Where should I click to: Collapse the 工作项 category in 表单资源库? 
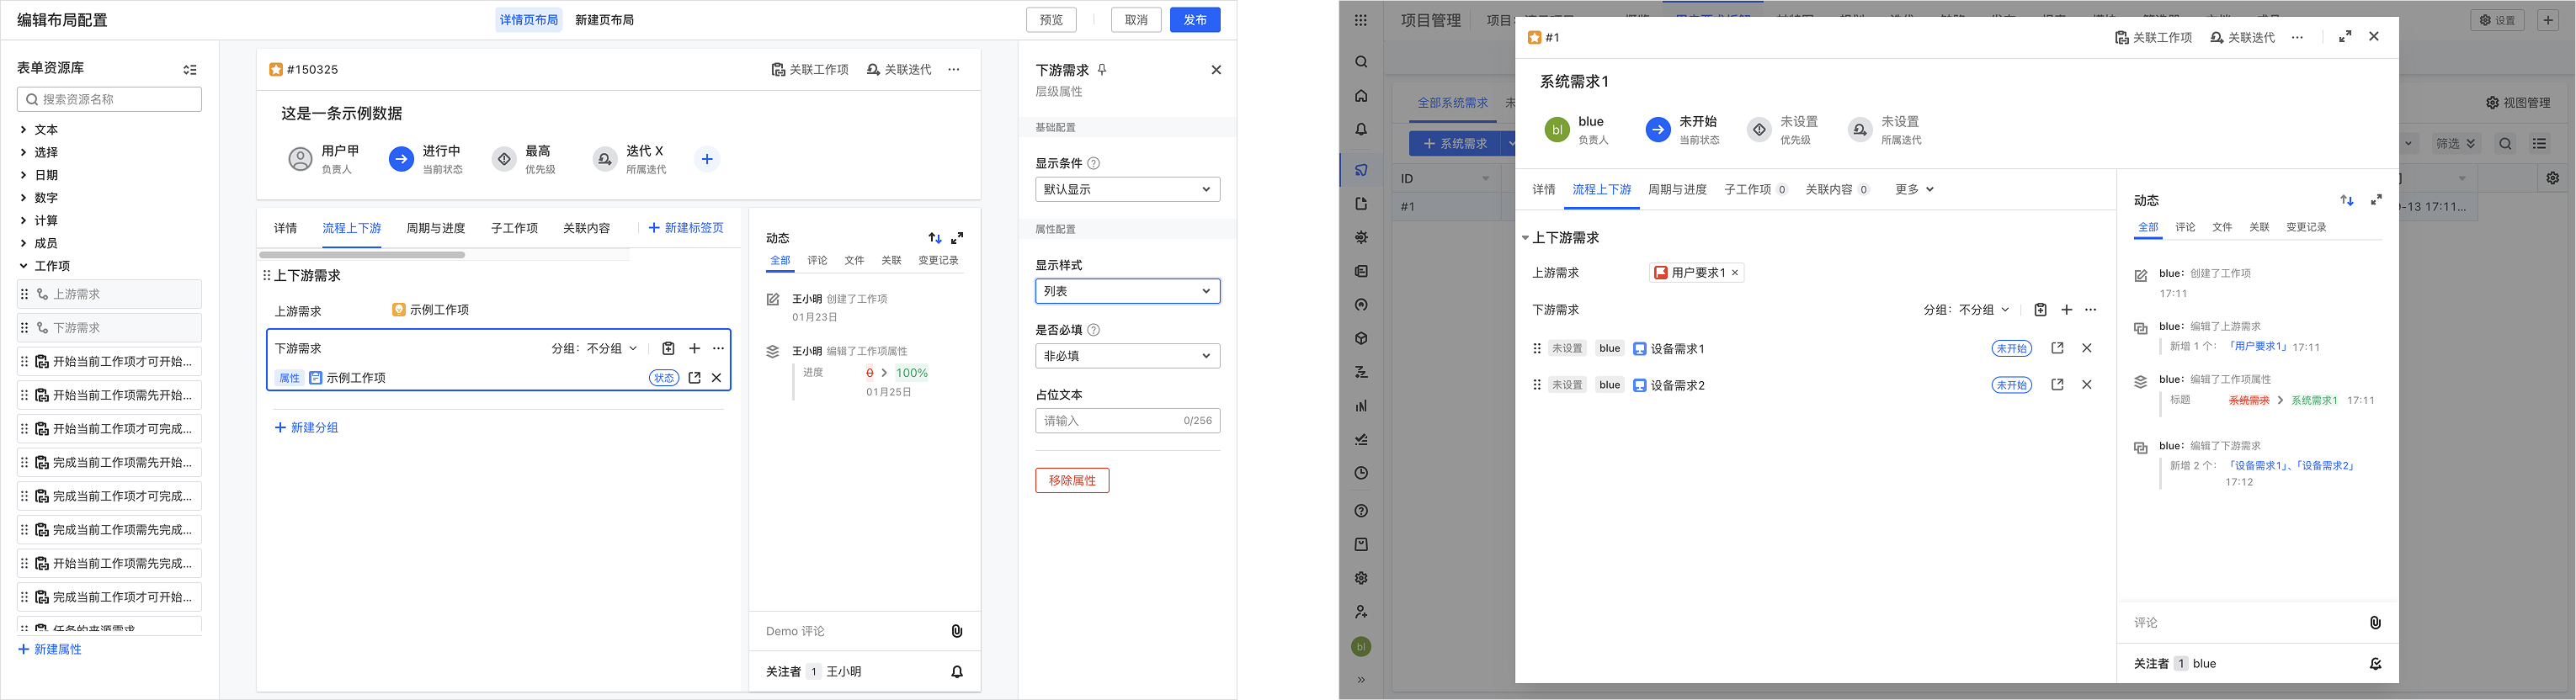pyautogui.click(x=23, y=266)
